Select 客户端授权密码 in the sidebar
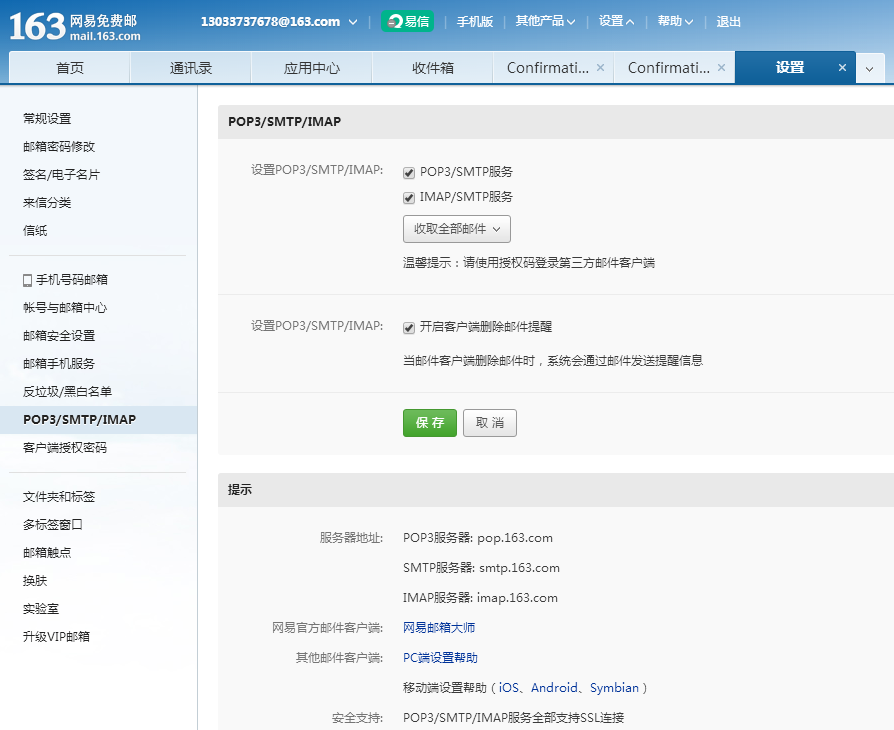894x730 pixels. [64, 447]
